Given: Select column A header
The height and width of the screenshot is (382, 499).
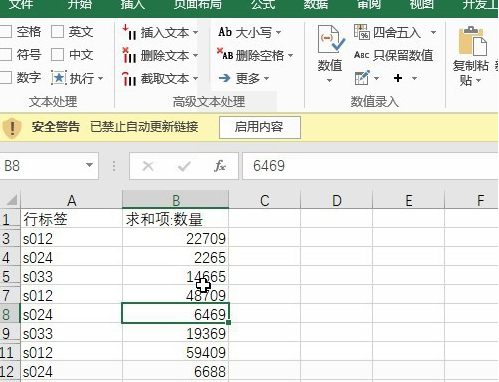Looking at the screenshot, I should (71, 200).
